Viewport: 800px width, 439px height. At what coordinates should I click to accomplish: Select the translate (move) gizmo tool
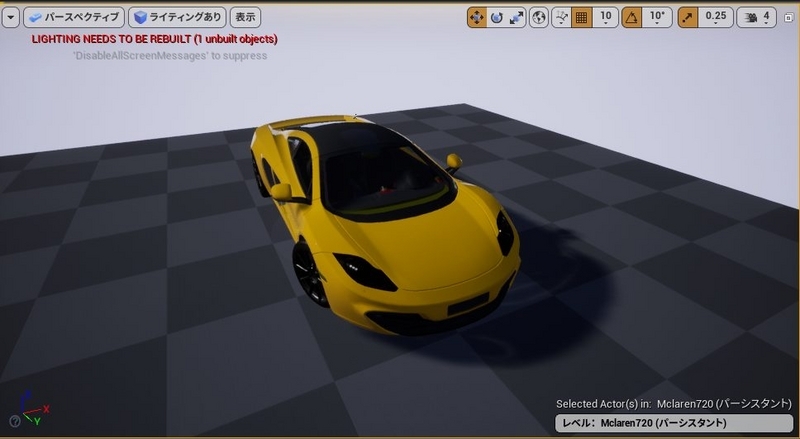(x=477, y=17)
